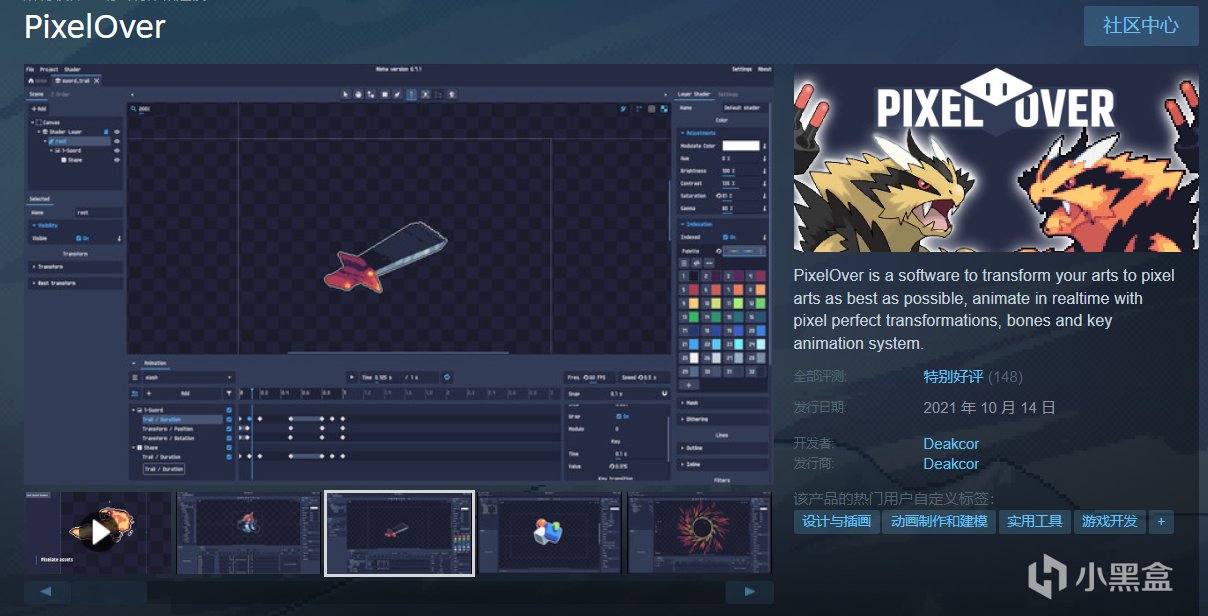
Task: Expand the Dithering section
Action: [x=723, y=419]
